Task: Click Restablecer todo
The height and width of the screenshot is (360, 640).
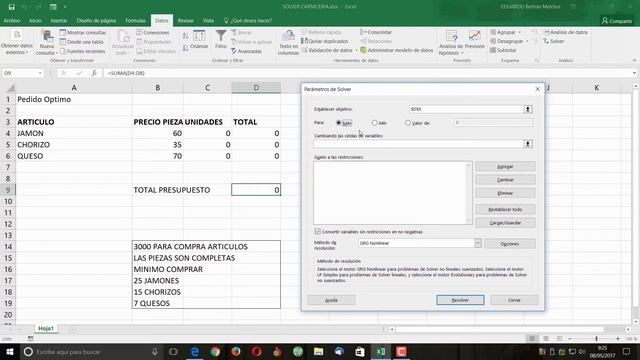Action: click(x=505, y=209)
